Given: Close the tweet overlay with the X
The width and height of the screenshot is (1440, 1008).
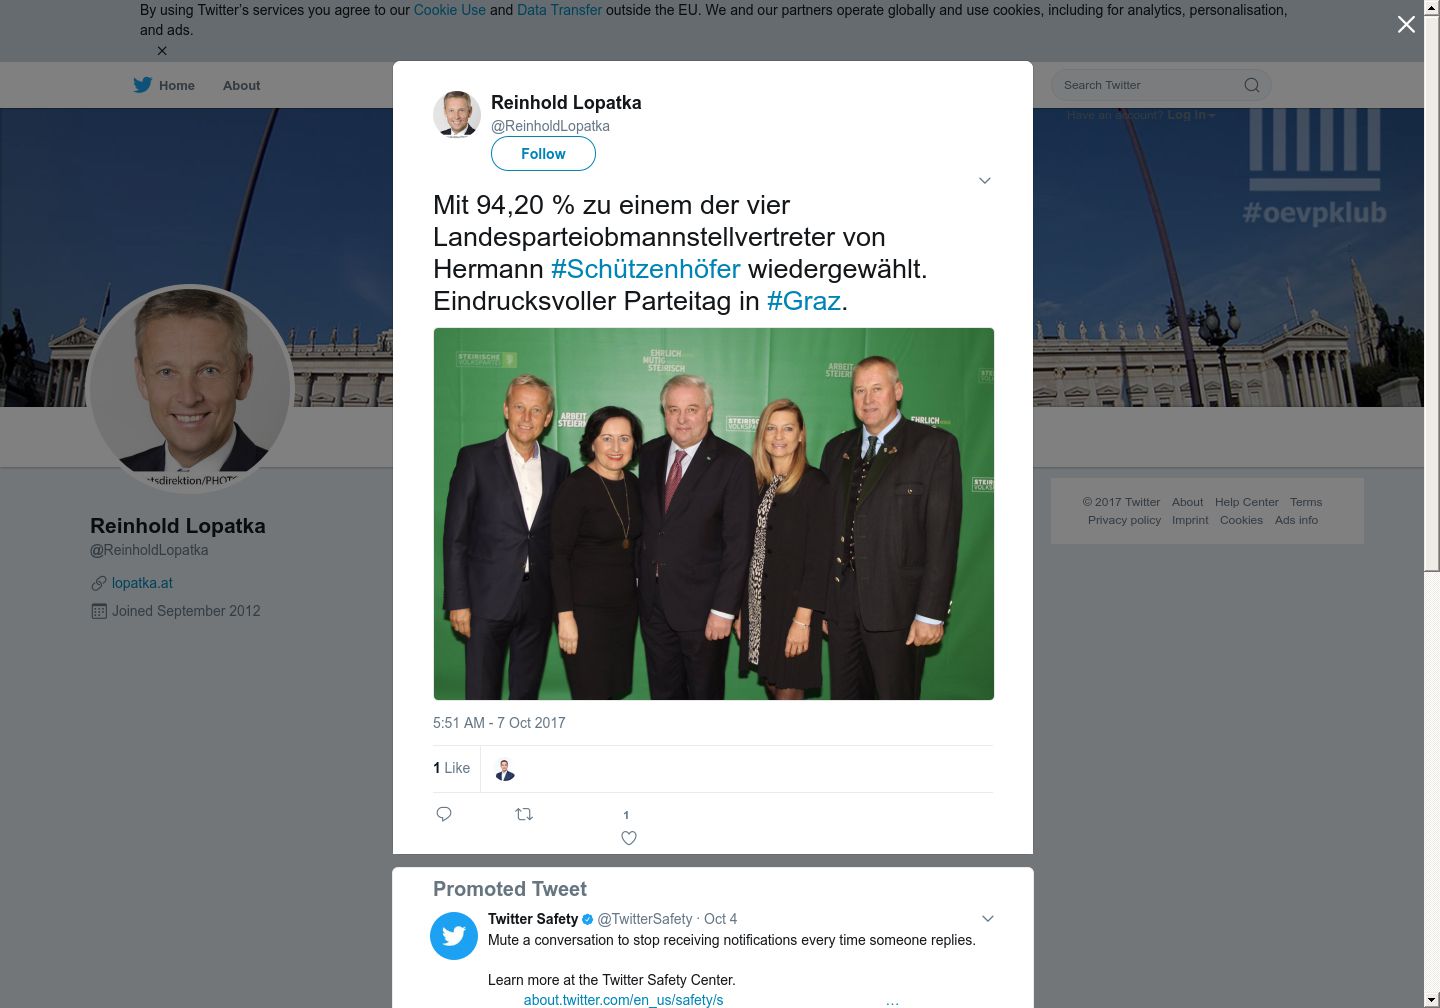Looking at the screenshot, I should pyautogui.click(x=1406, y=24).
